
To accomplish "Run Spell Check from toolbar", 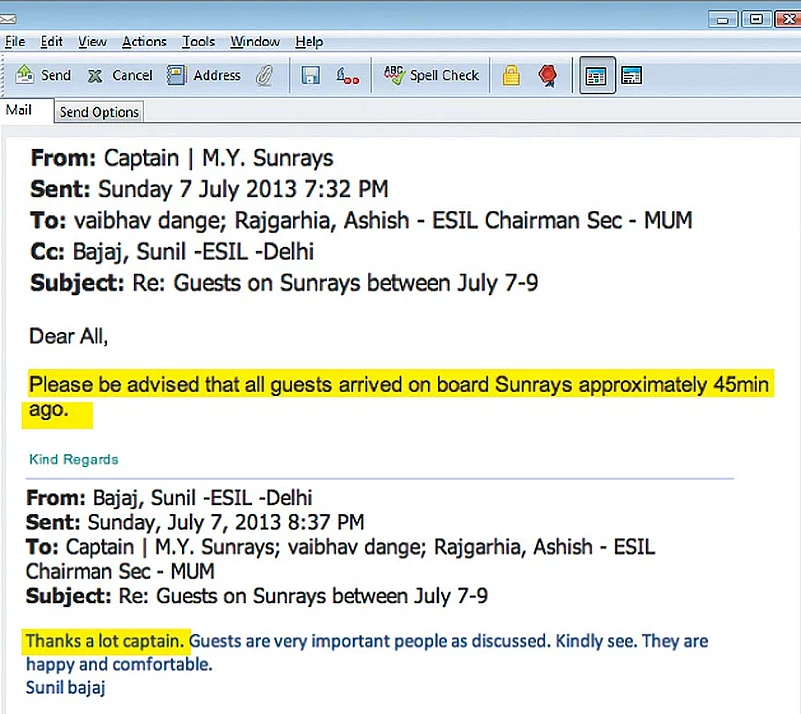I will click(x=432, y=76).
